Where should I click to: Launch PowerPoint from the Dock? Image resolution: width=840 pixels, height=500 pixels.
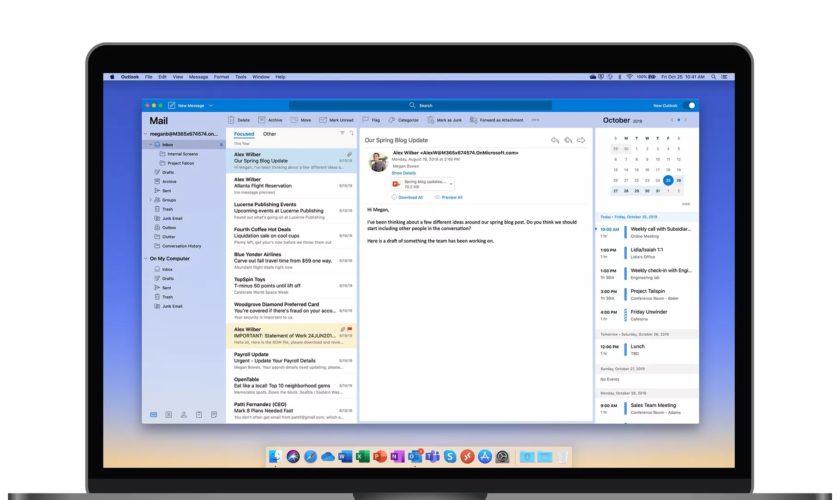tap(380, 457)
